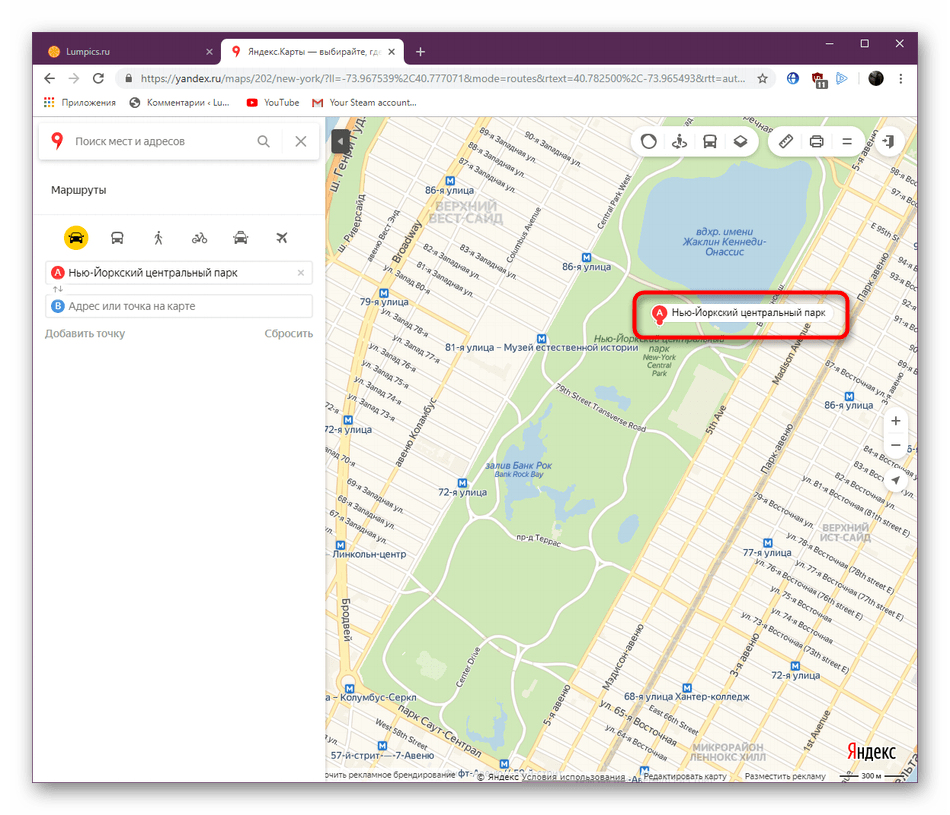Screen dimensions: 950x815
Task: Click the Маршруты heading
Action: [79, 190]
